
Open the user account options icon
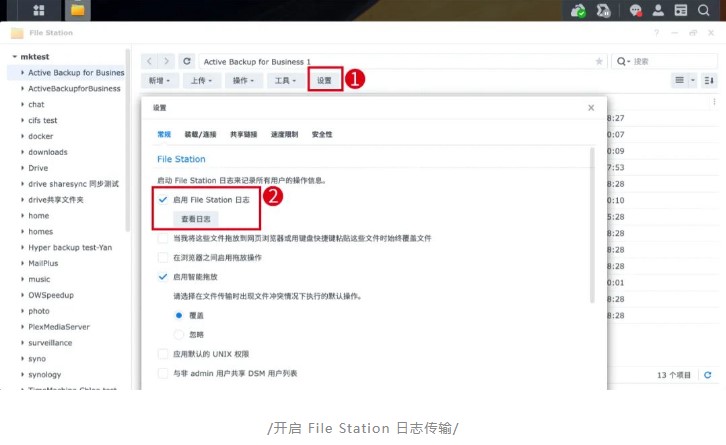tap(658, 10)
